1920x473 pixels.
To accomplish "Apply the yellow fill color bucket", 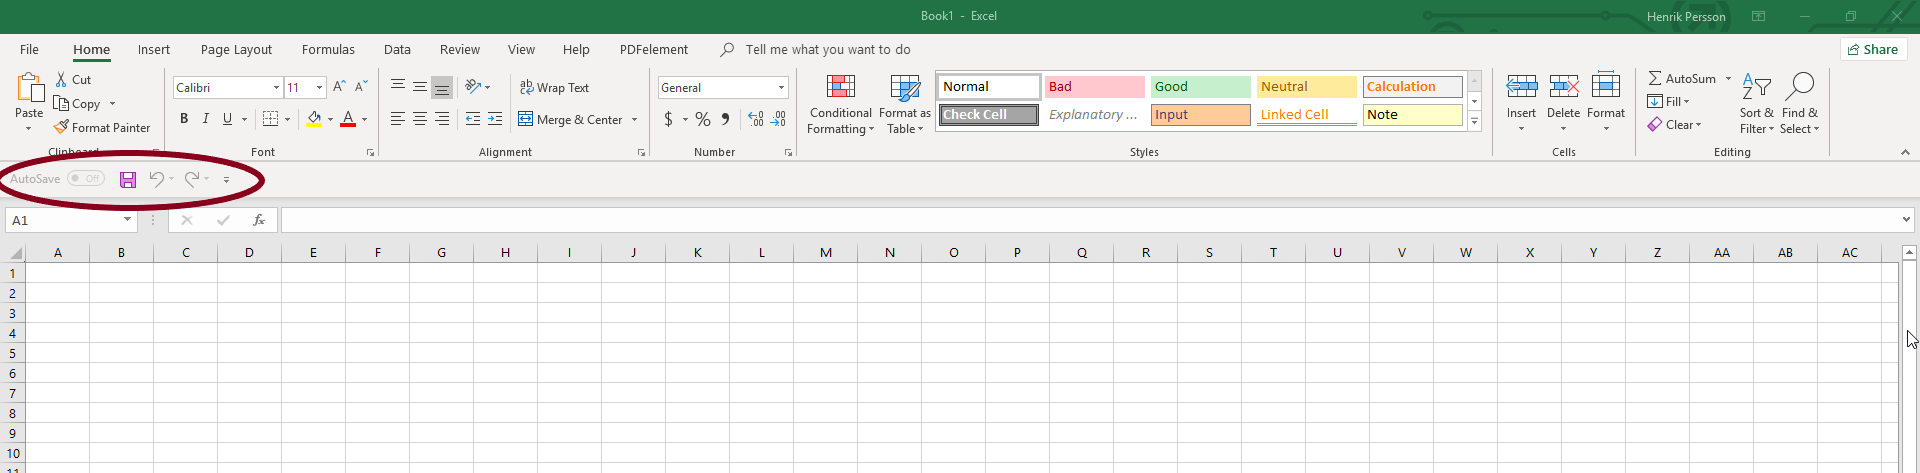I will pos(314,119).
